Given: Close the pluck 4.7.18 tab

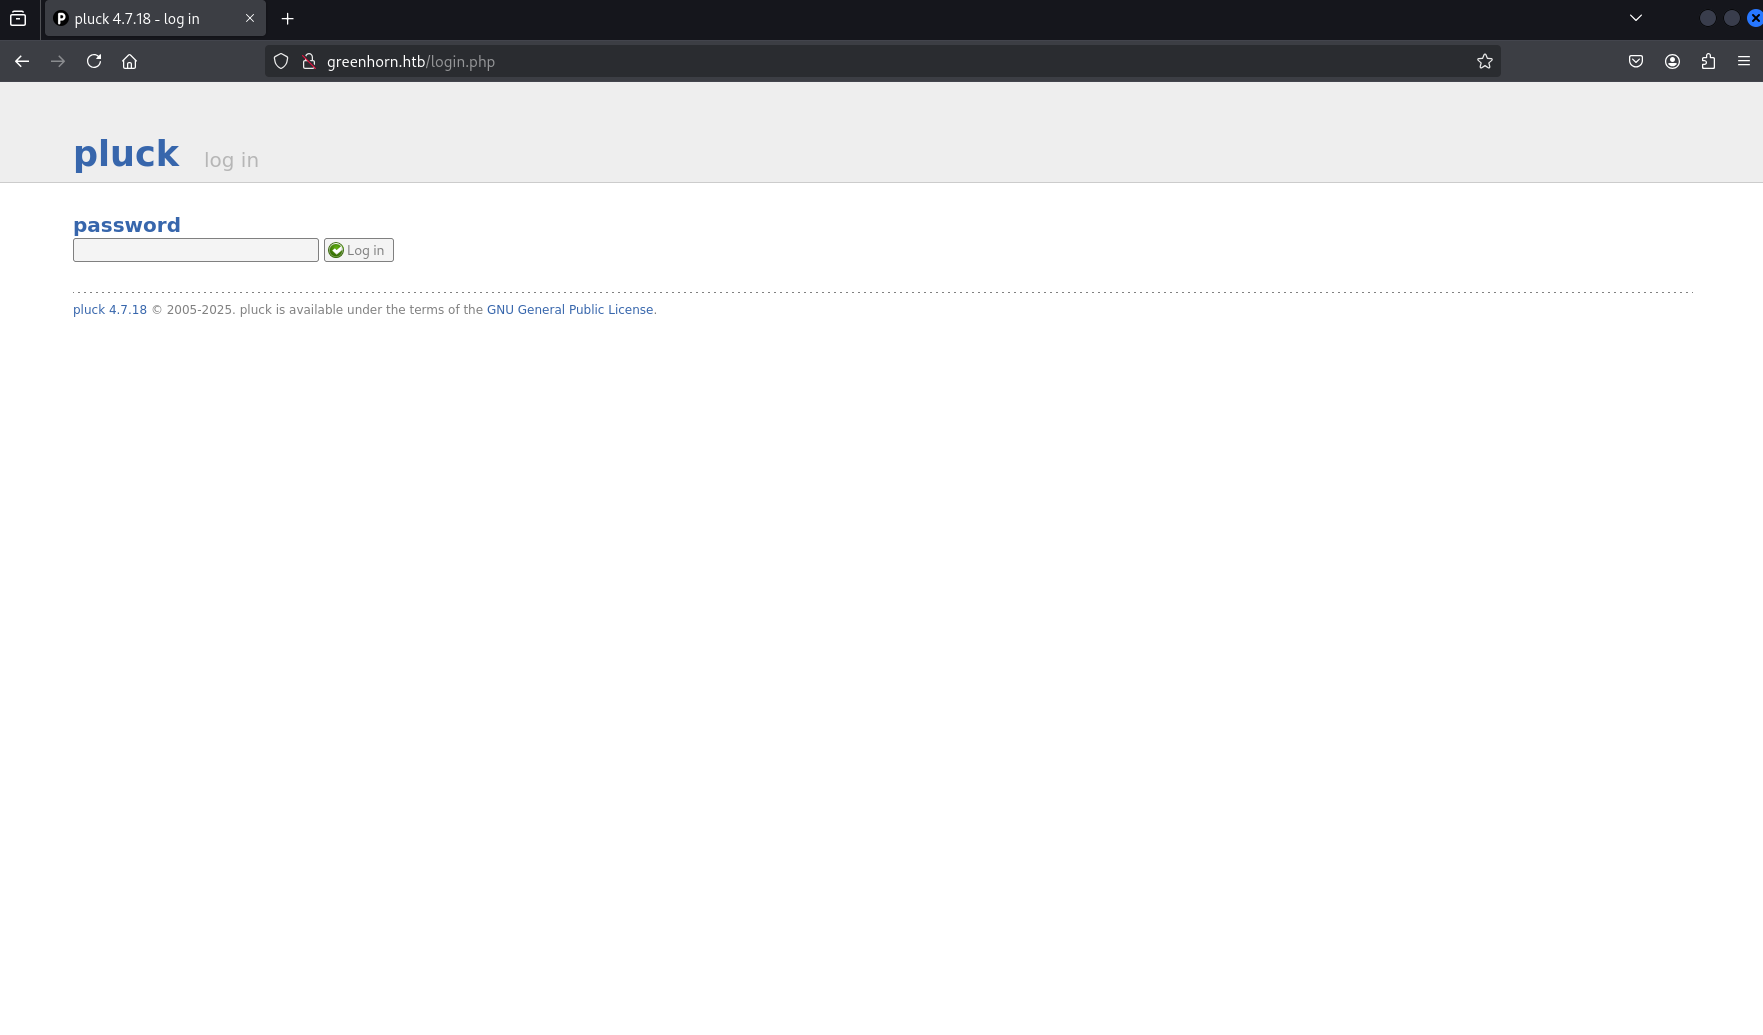Looking at the screenshot, I should point(250,18).
